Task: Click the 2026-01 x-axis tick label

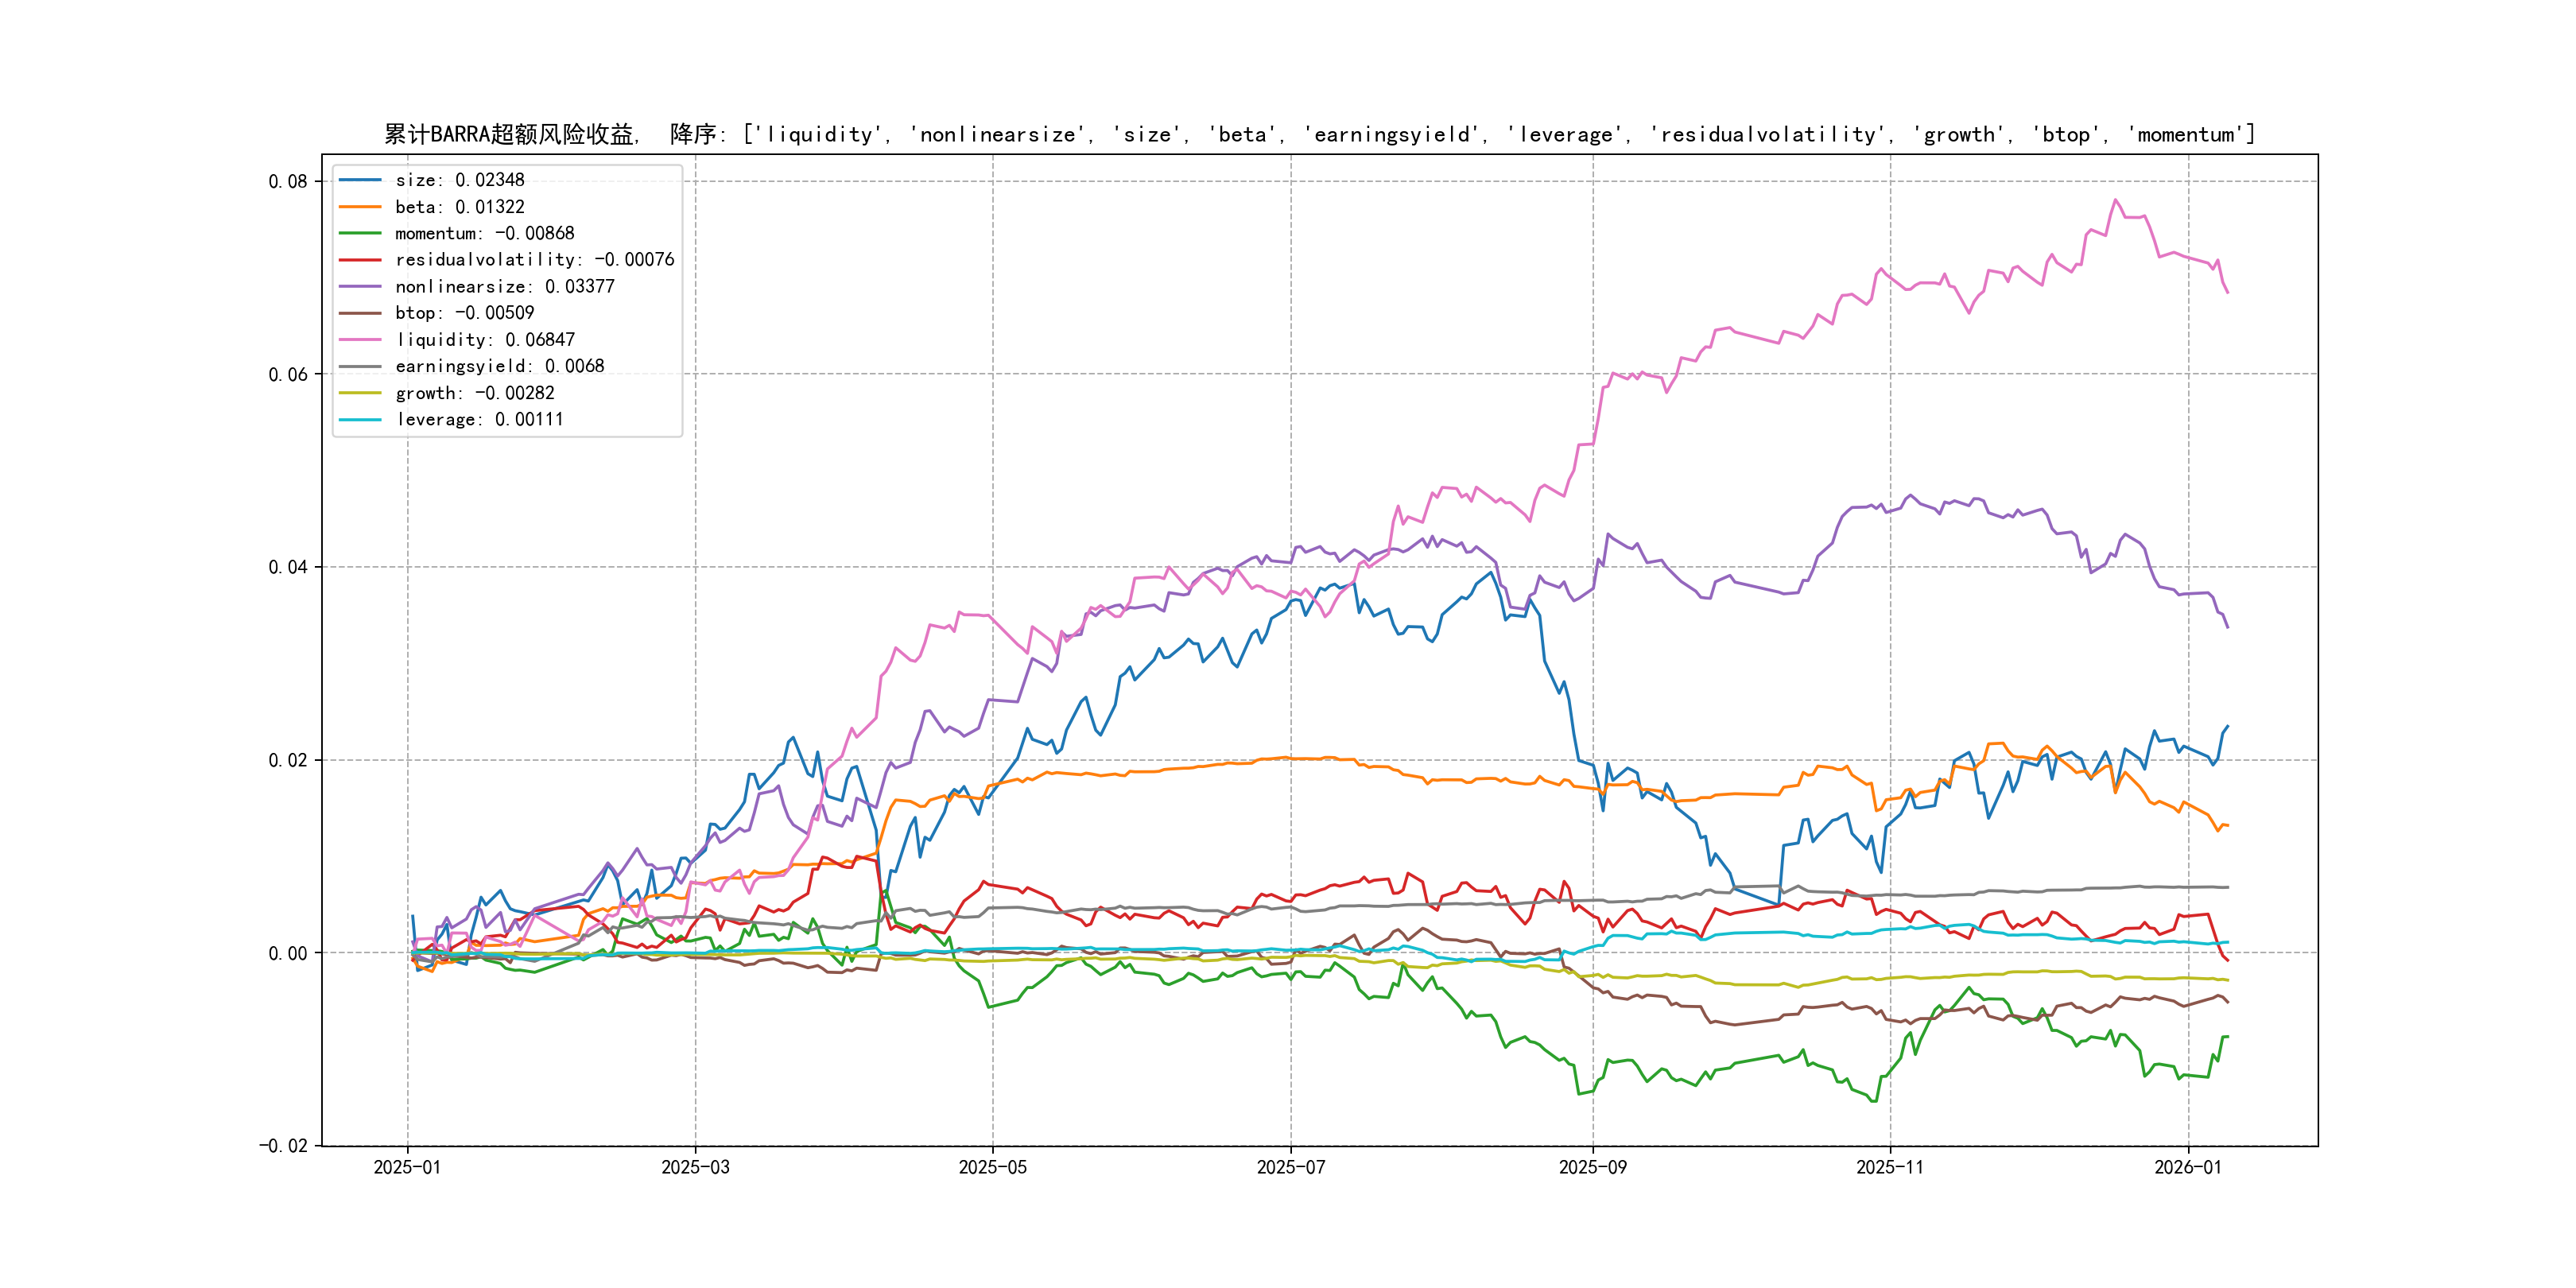Action: [2187, 1167]
